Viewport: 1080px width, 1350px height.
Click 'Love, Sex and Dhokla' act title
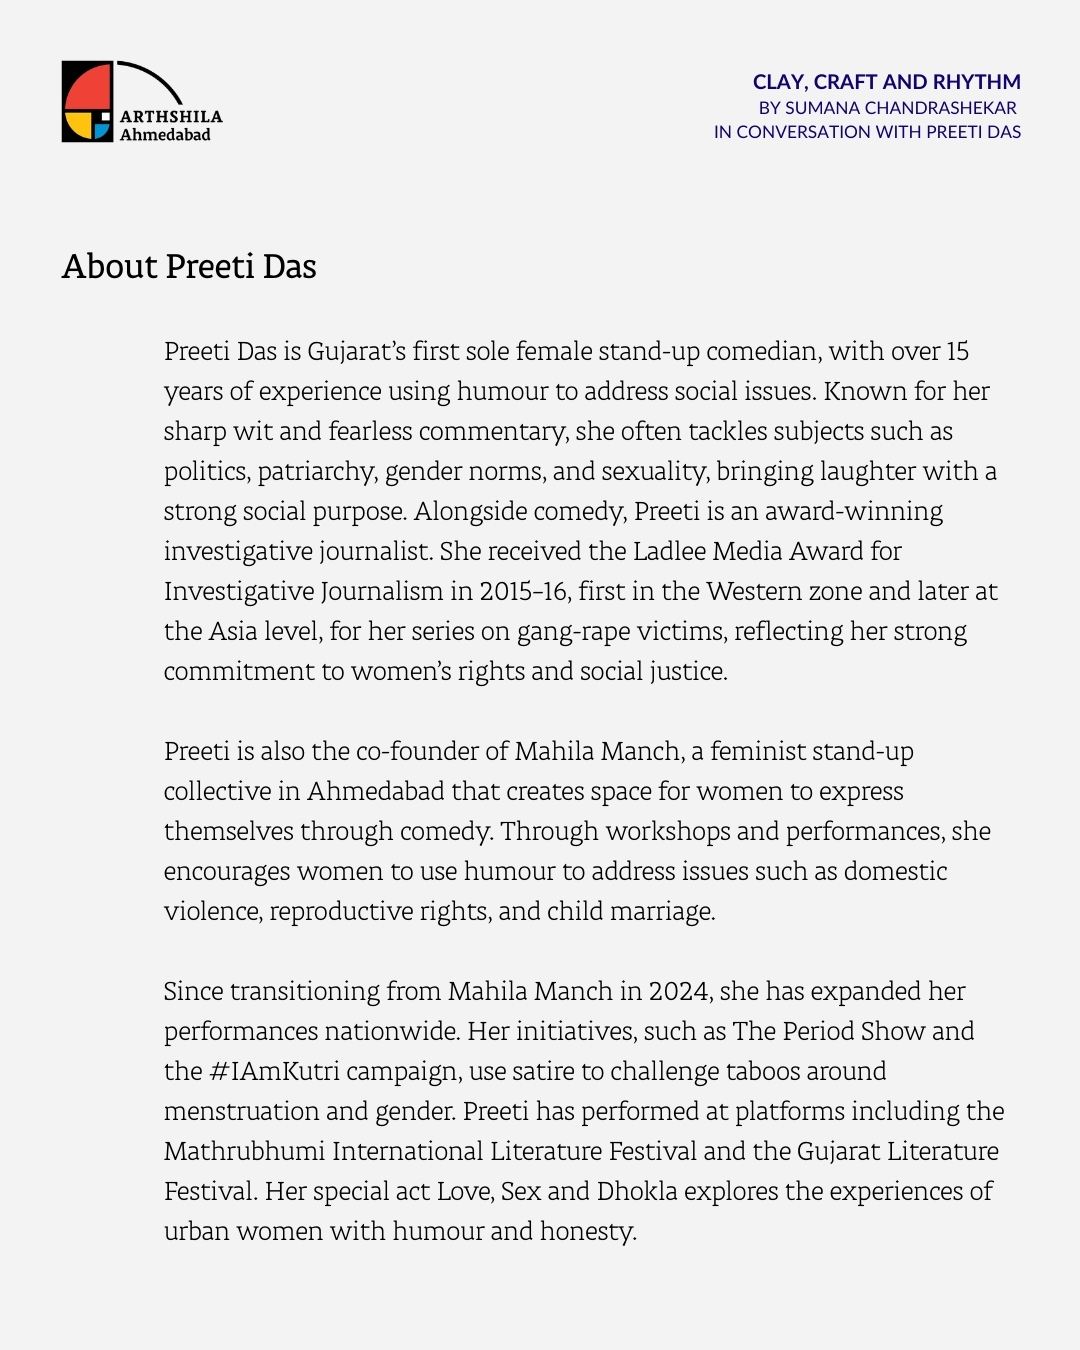click(x=572, y=1191)
